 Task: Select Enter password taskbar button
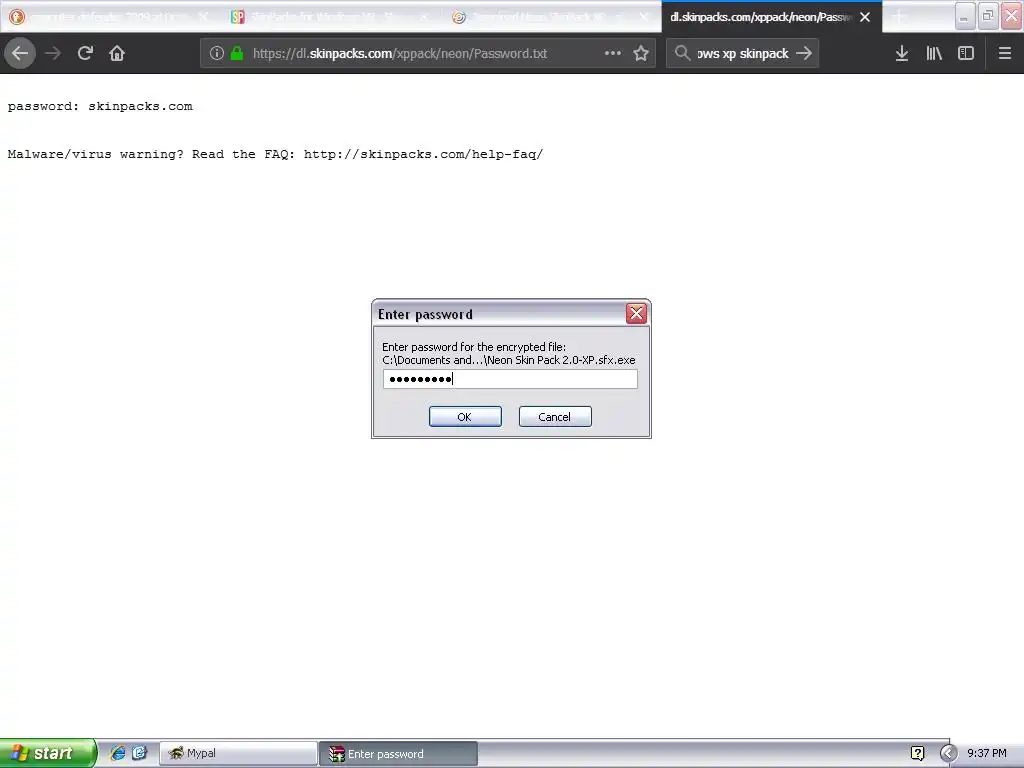tap(398, 754)
